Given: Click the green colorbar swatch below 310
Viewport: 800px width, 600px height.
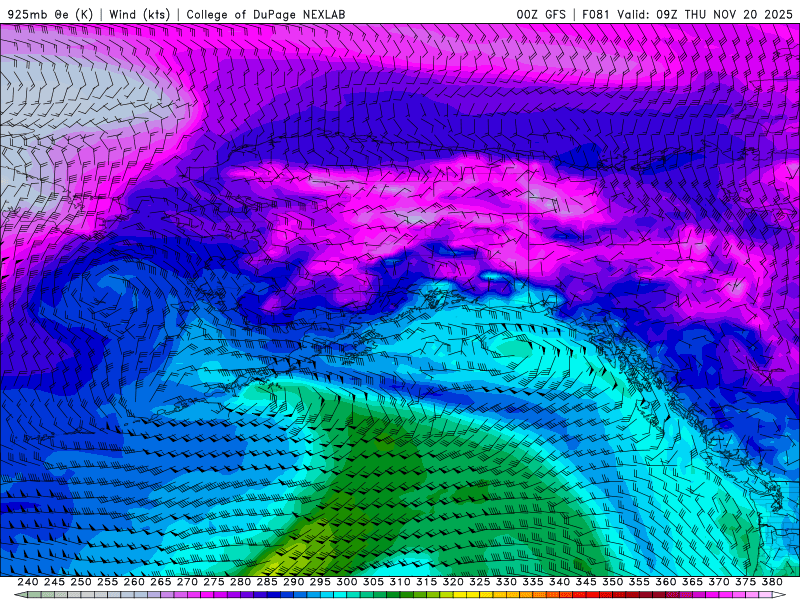Looking at the screenshot, I should point(407,595).
